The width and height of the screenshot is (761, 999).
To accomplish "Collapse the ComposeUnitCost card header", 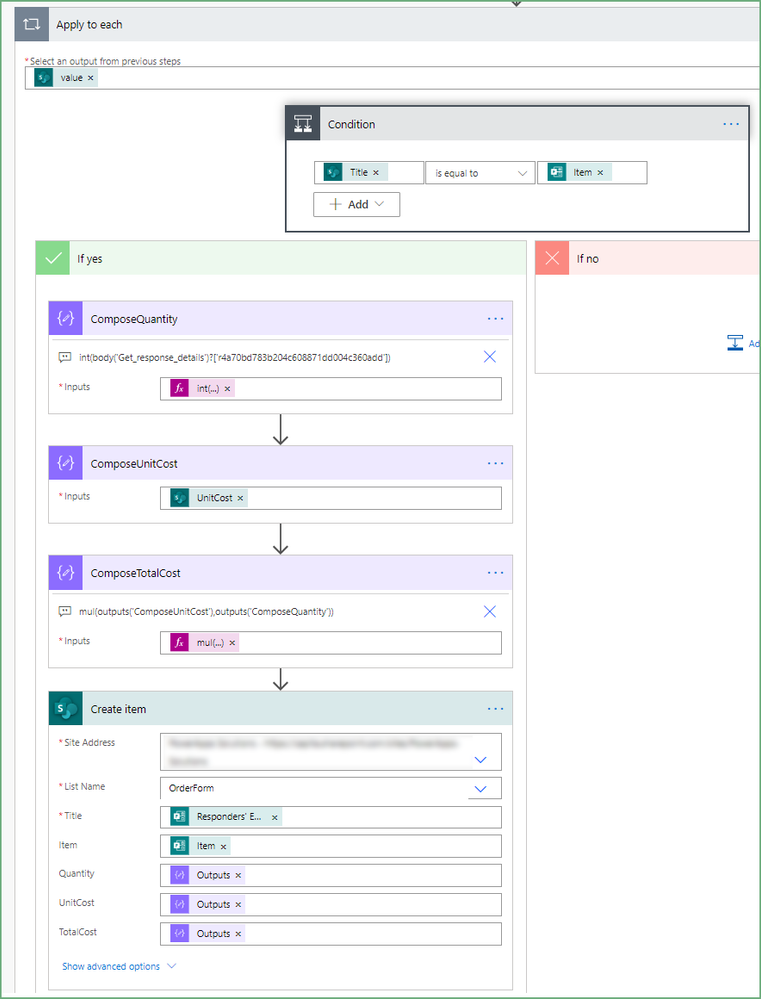I will tap(280, 463).
